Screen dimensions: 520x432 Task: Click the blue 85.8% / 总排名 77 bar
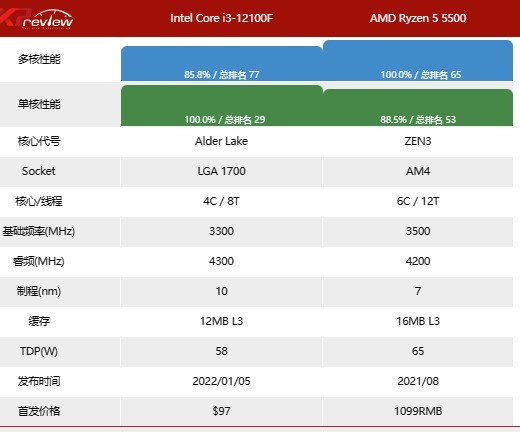222,64
